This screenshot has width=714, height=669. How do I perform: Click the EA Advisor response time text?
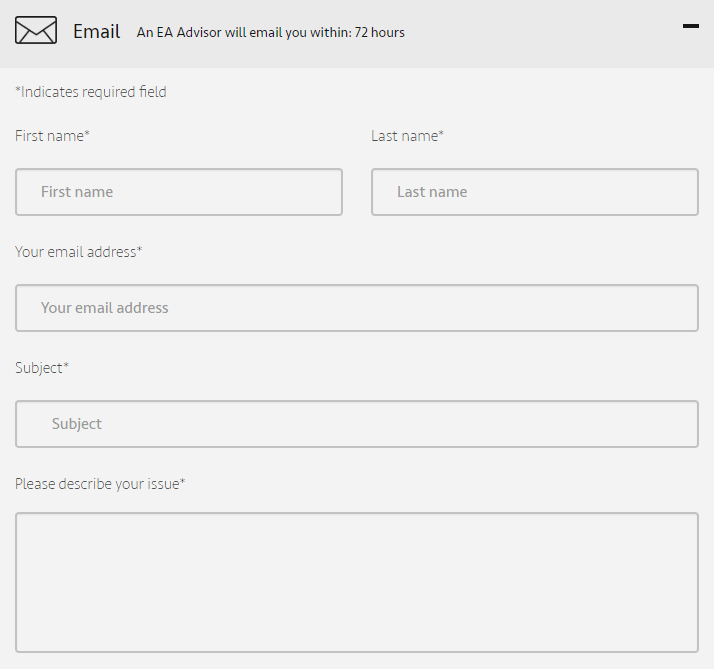(270, 32)
